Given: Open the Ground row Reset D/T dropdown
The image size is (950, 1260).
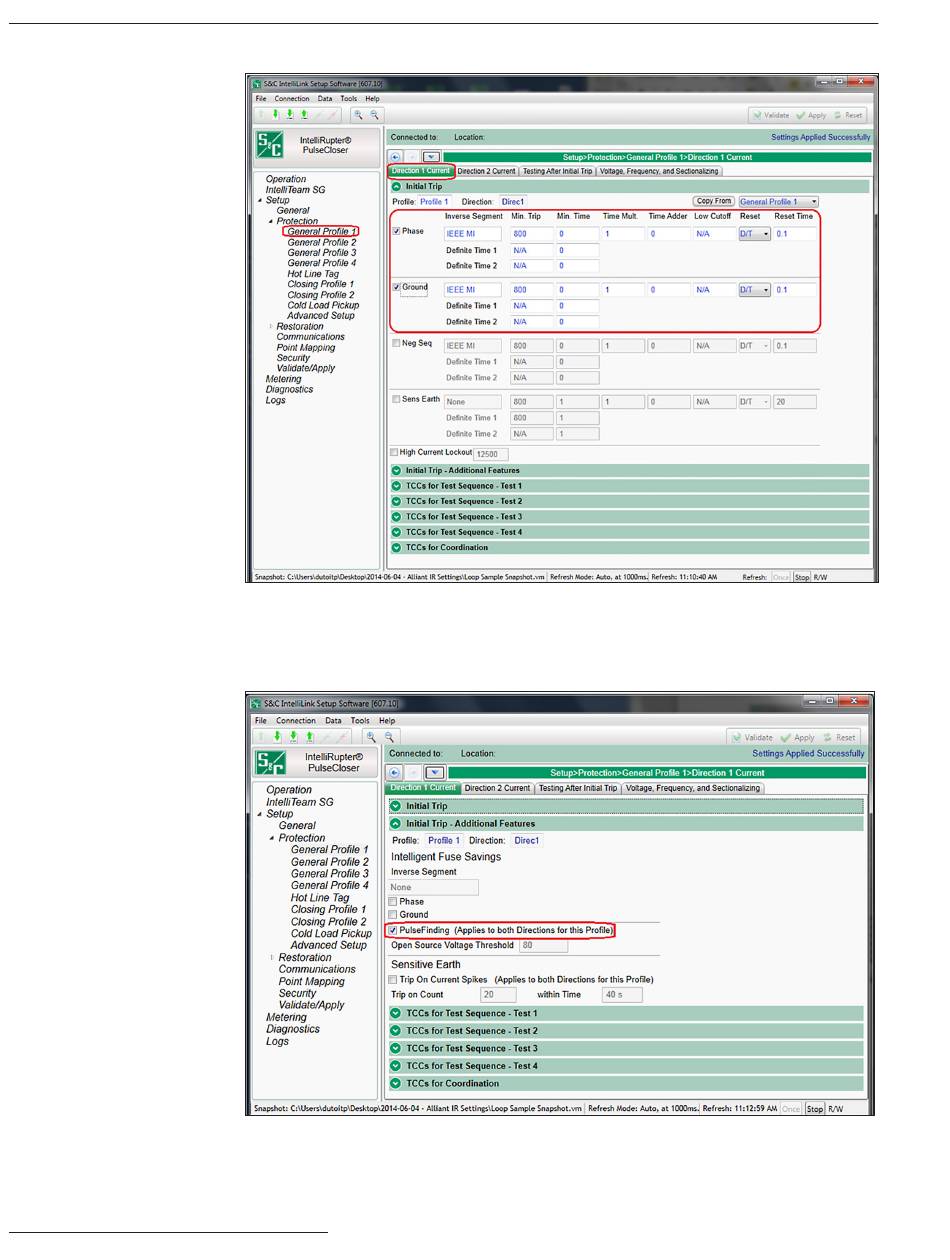Looking at the screenshot, I should [x=754, y=290].
